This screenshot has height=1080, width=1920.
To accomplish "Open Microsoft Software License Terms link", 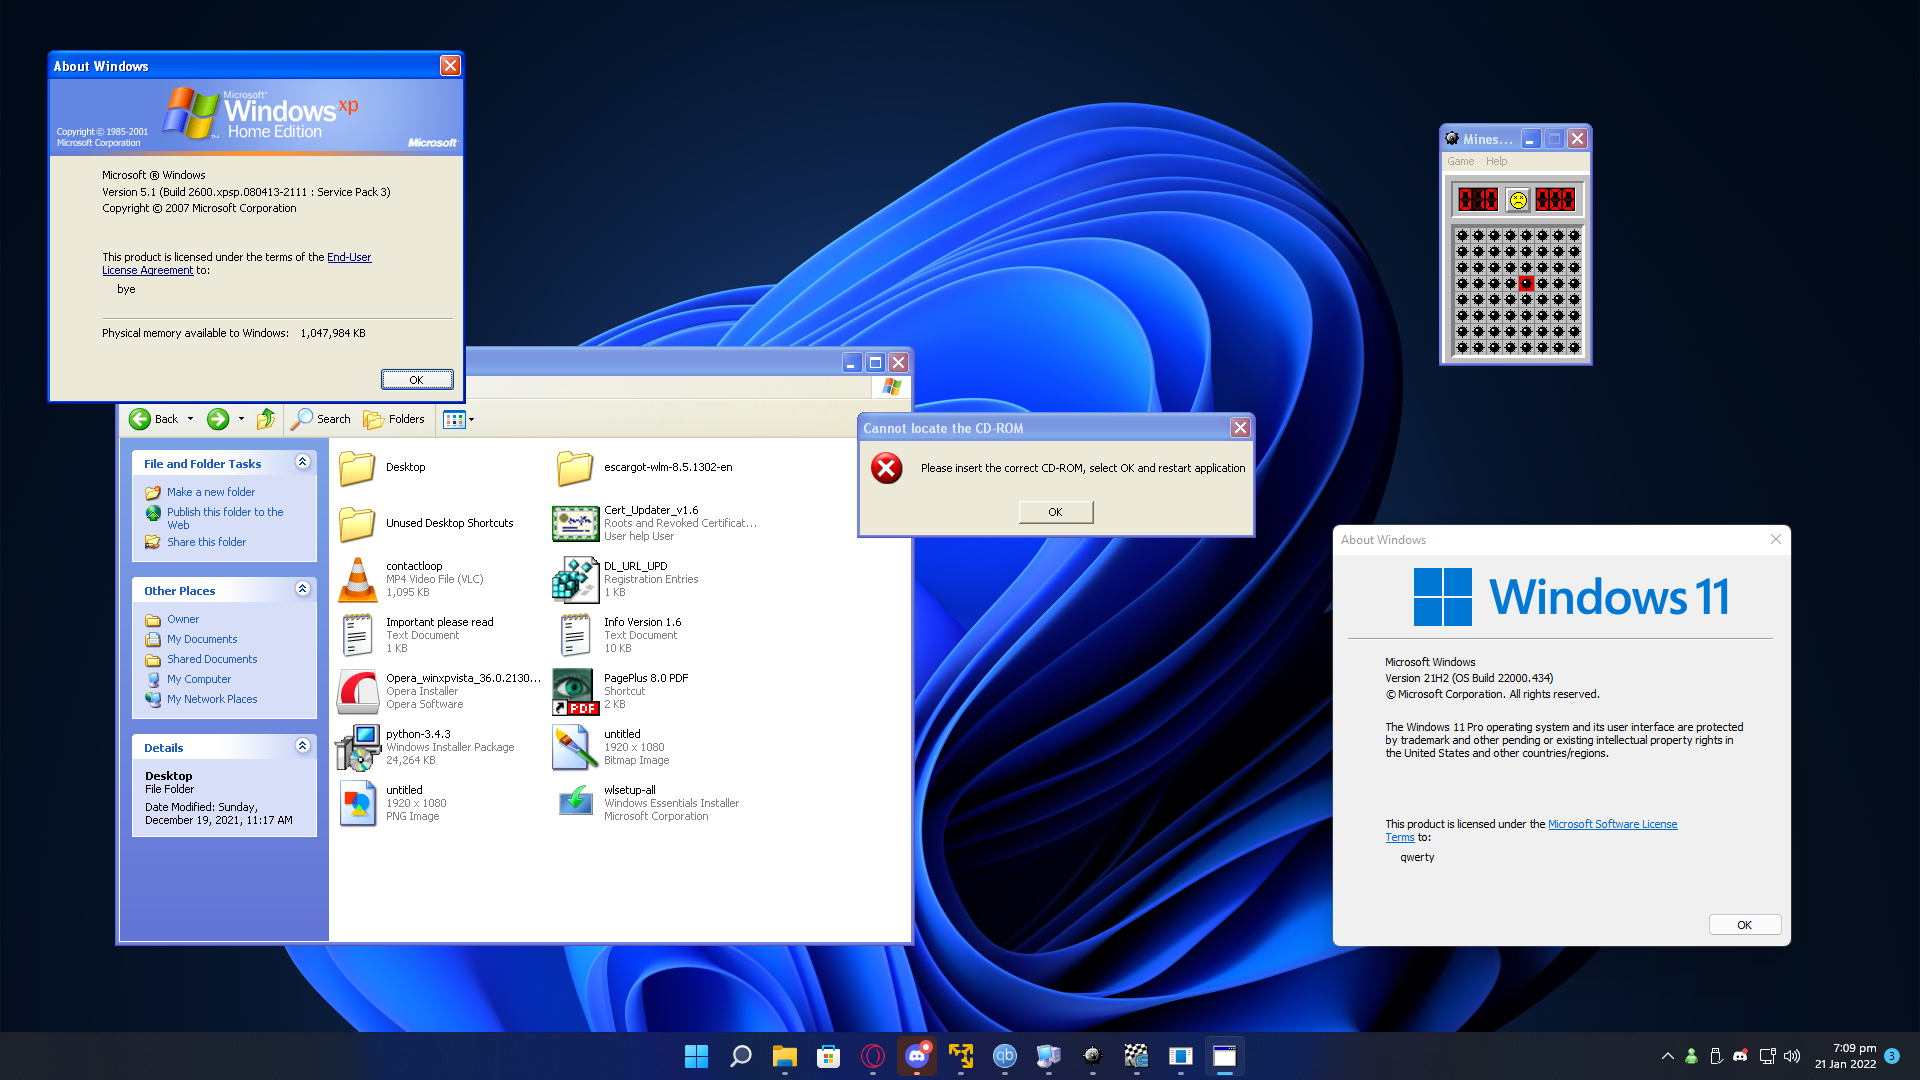I will [1532, 831].
